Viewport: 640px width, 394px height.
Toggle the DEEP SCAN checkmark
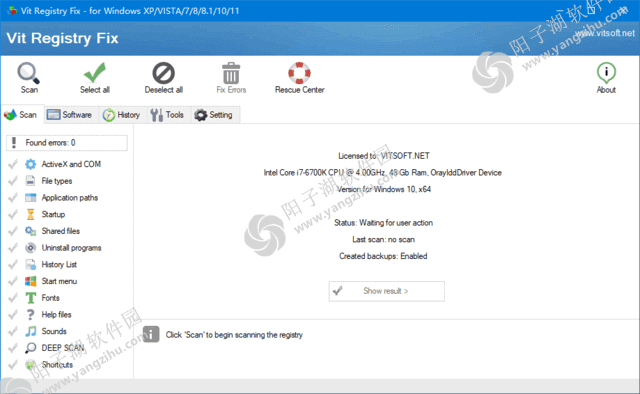(13, 348)
